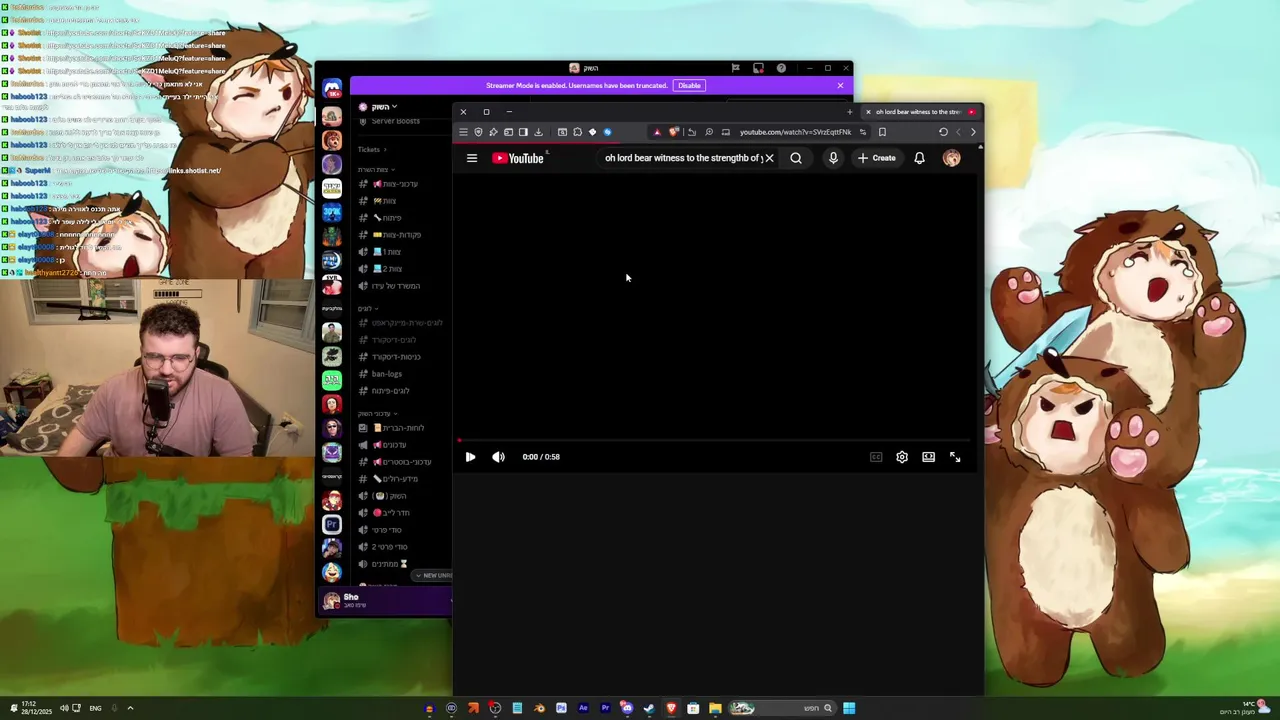Open browser extensions puzzle icon
Screen dimensions: 1280x720
pyautogui.click(x=577, y=132)
